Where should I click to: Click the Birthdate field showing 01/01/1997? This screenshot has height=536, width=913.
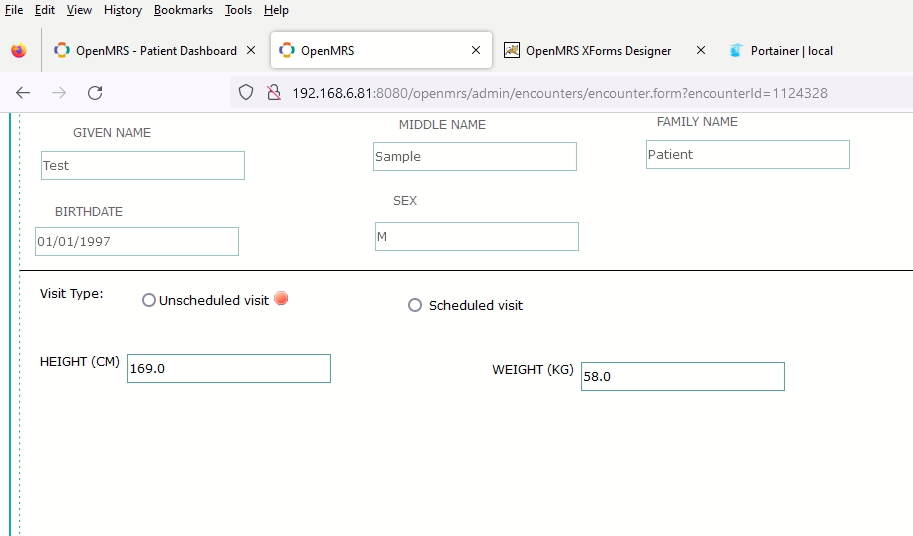pyautogui.click(x=137, y=242)
